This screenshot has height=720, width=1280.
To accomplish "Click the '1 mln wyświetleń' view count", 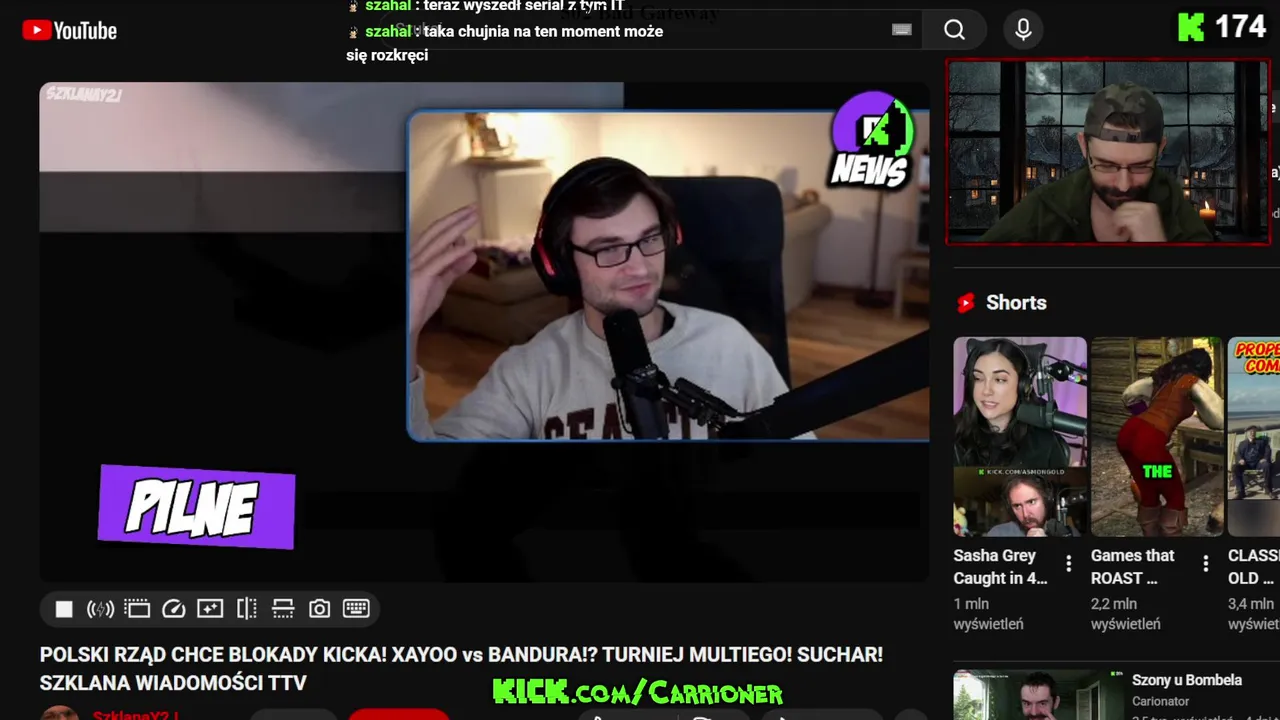I will click(988, 614).
